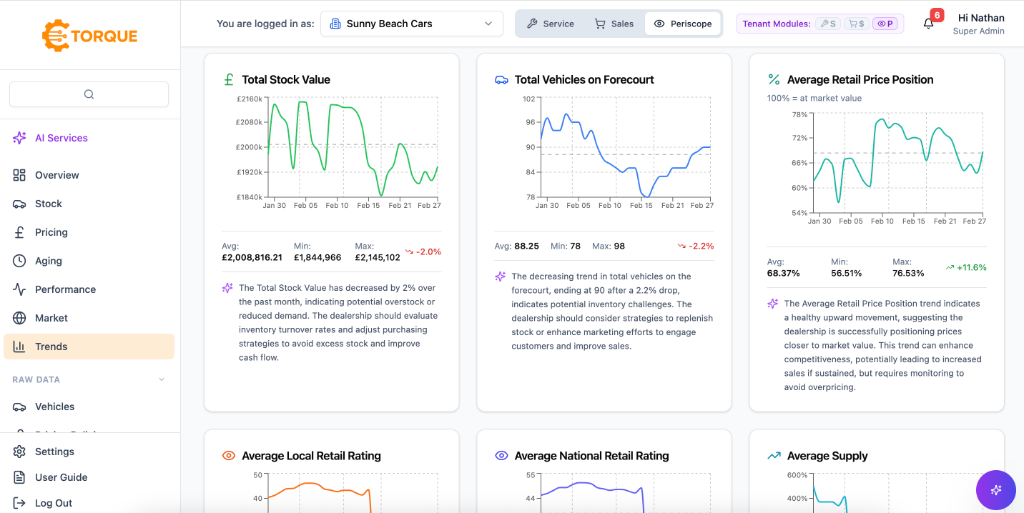This screenshot has height=513, width=1024.
Task: Click the price position AI insight sparkle
Action: pos(773,303)
